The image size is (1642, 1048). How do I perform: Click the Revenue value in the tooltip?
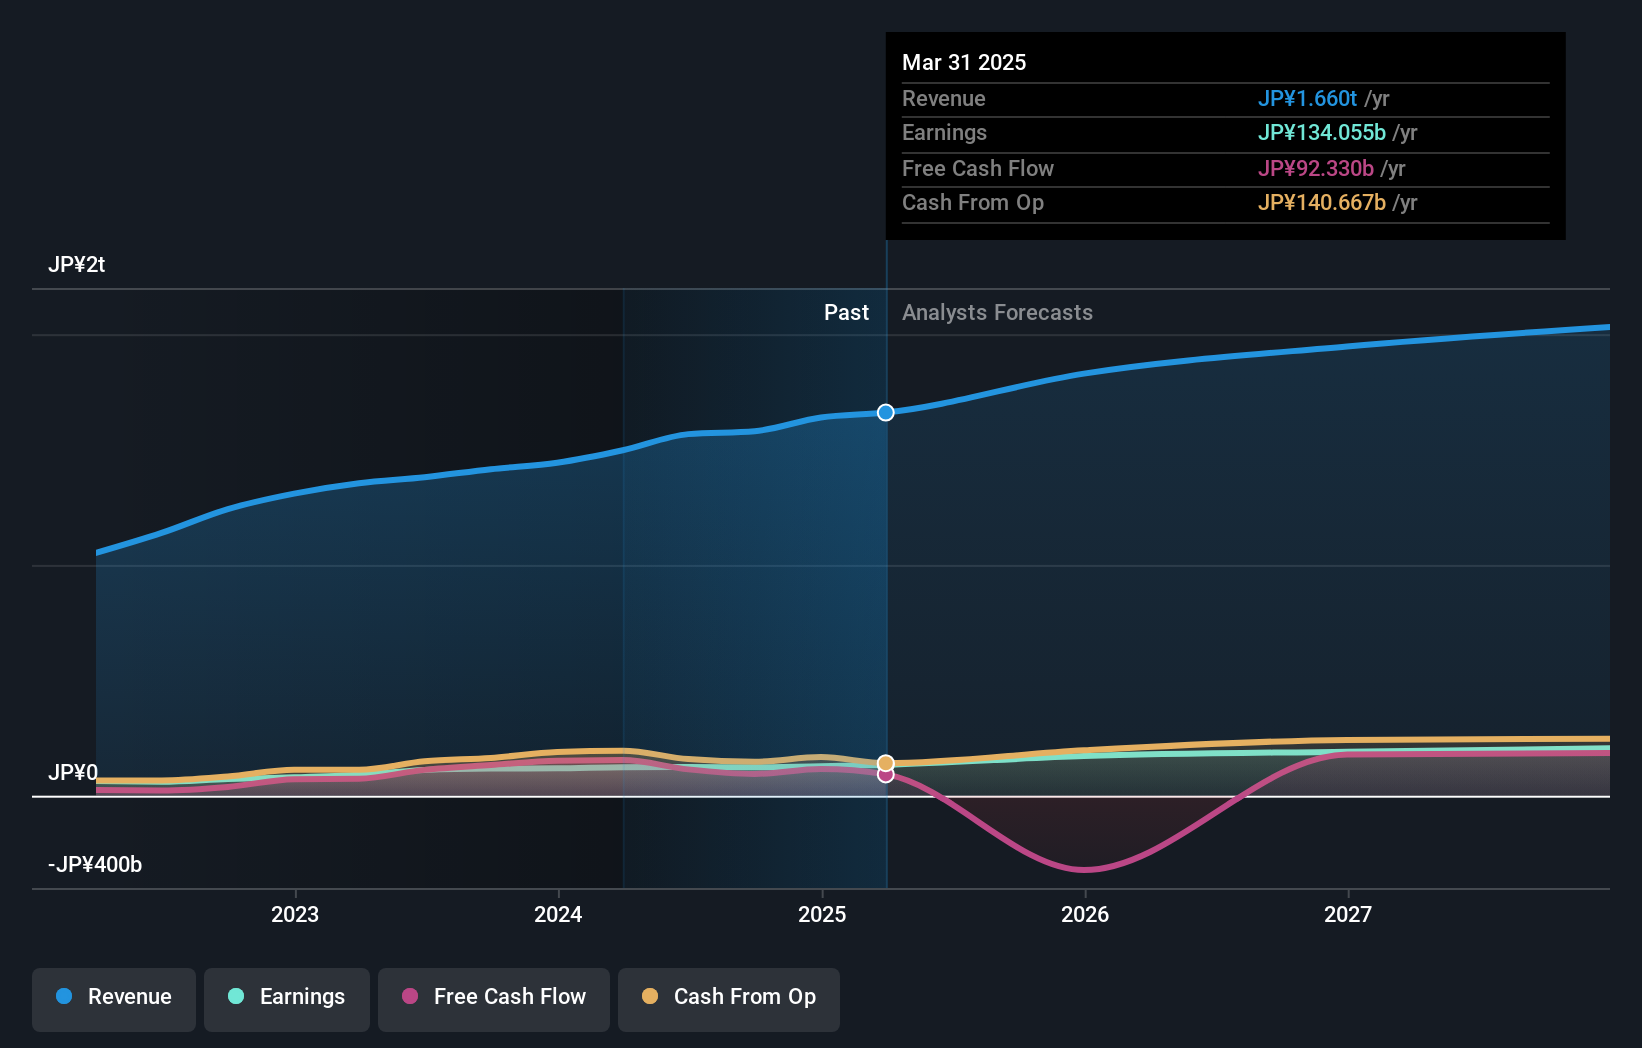pyautogui.click(x=1308, y=98)
